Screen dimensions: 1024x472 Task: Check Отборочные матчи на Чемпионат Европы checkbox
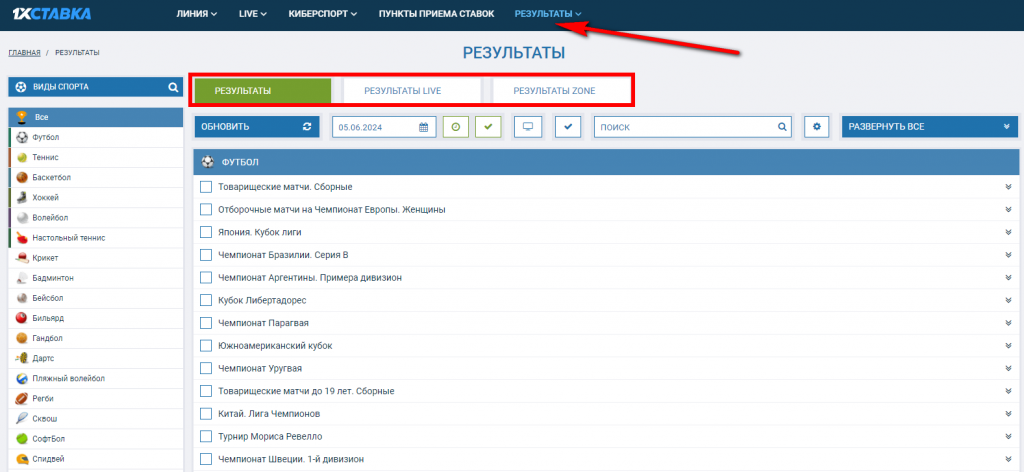click(206, 210)
